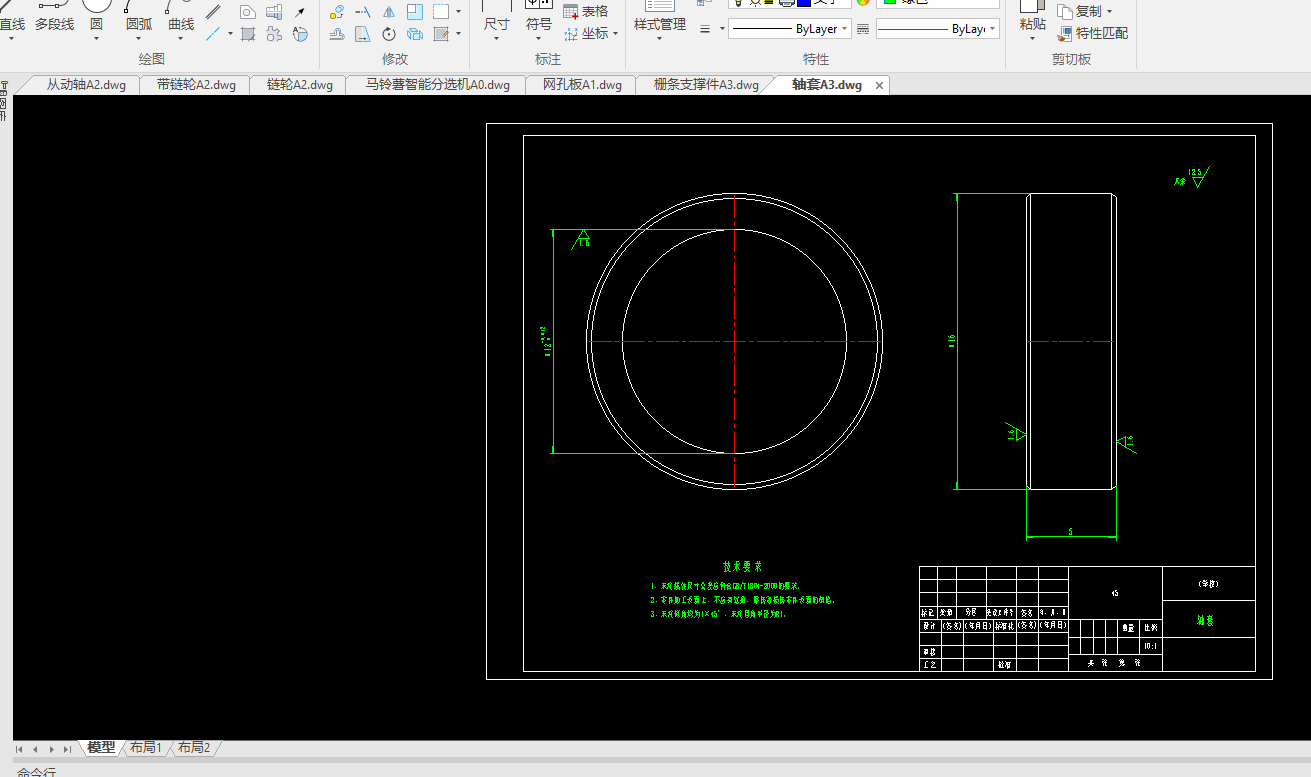
Task: Open the linetype ByLayer dropdown
Action: [790, 29]
